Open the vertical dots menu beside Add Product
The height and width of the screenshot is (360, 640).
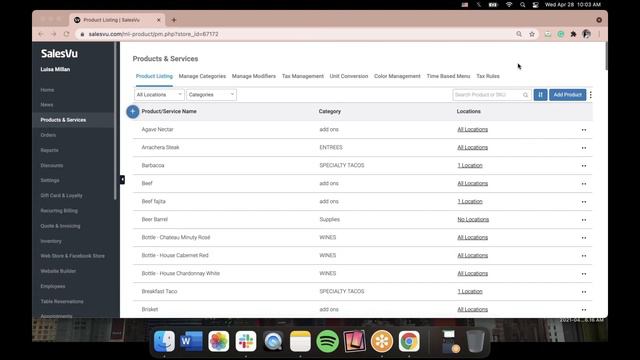click(591, 95)
